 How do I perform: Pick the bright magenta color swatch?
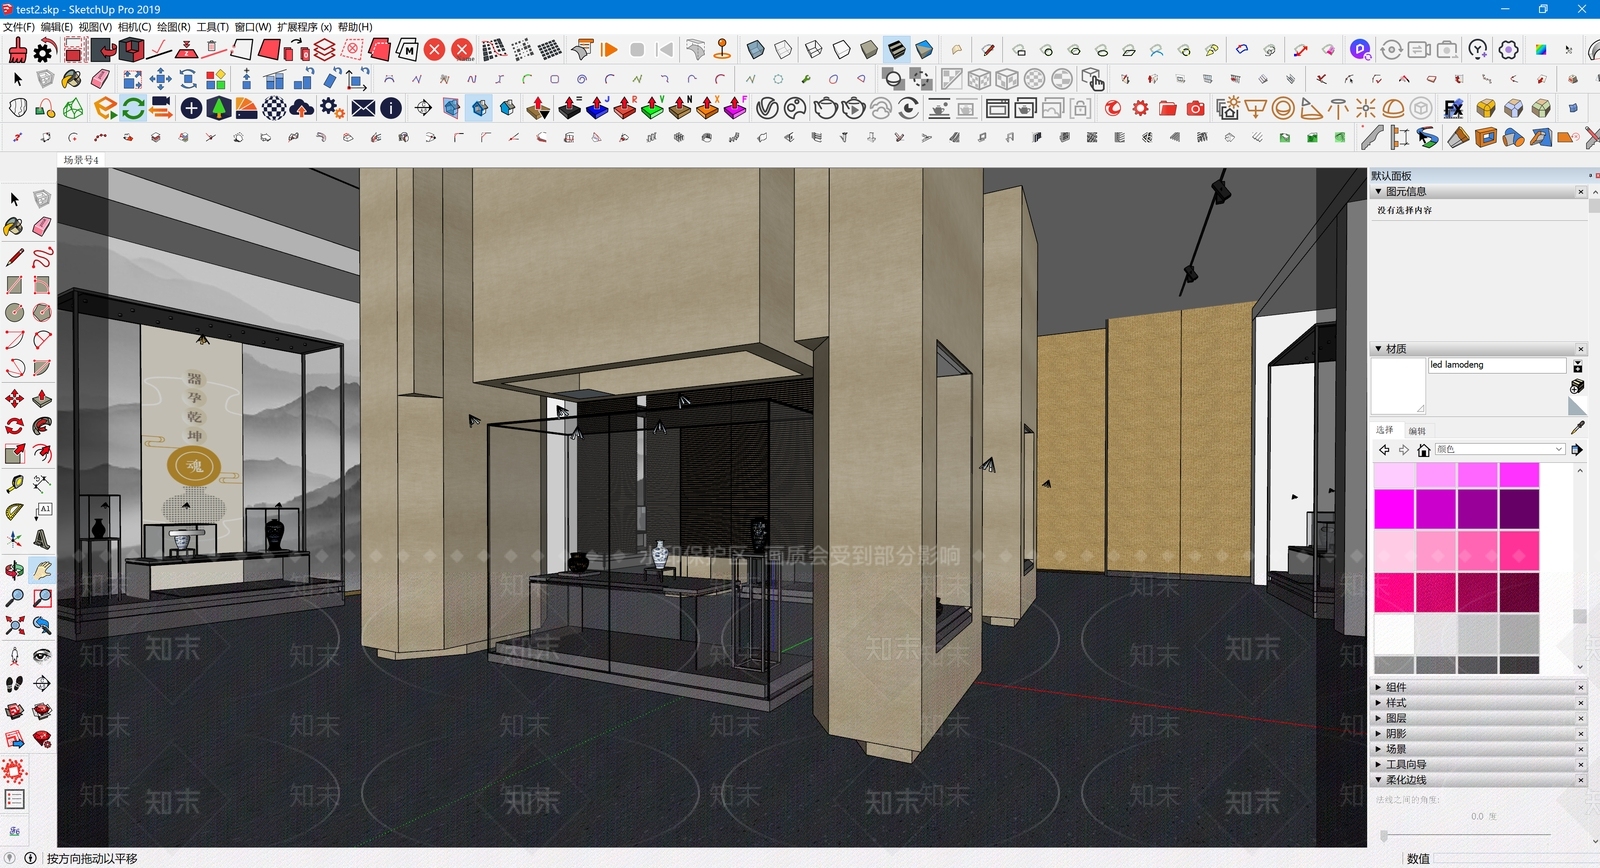point(1393,509)
